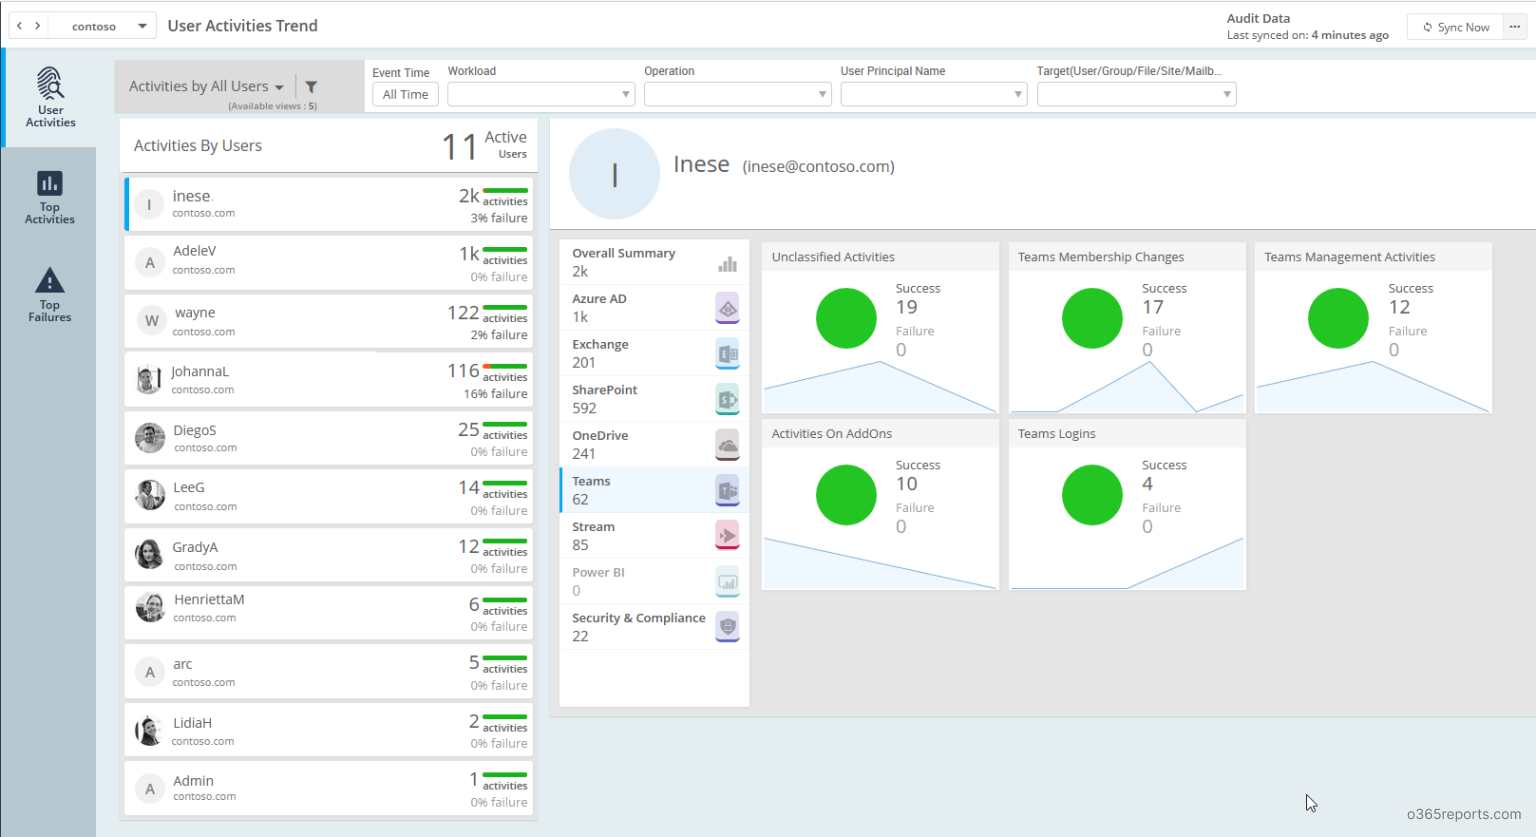The width and height of the screenshot is (1536, 837).
Task: Click the Power BI workload icon
Action: pyautogui.click(x=727, y=581)
